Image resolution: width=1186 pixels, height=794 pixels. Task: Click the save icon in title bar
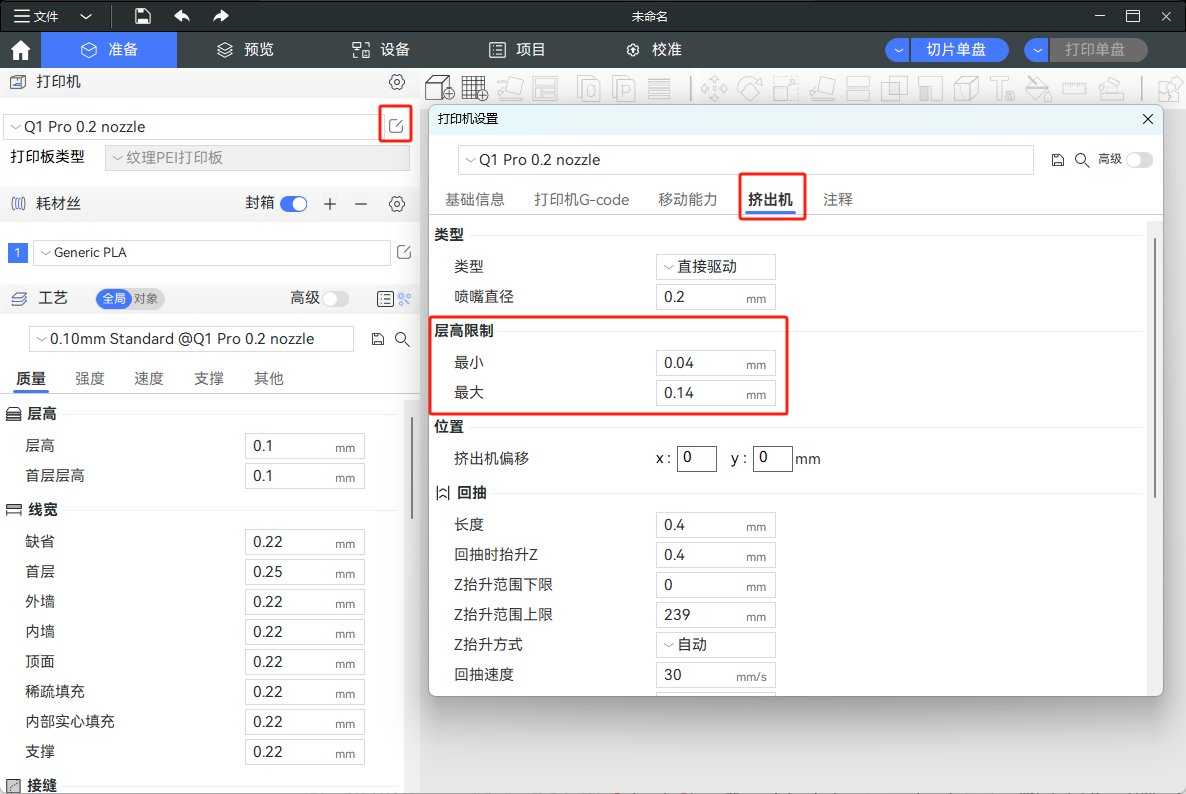[143, 16]
